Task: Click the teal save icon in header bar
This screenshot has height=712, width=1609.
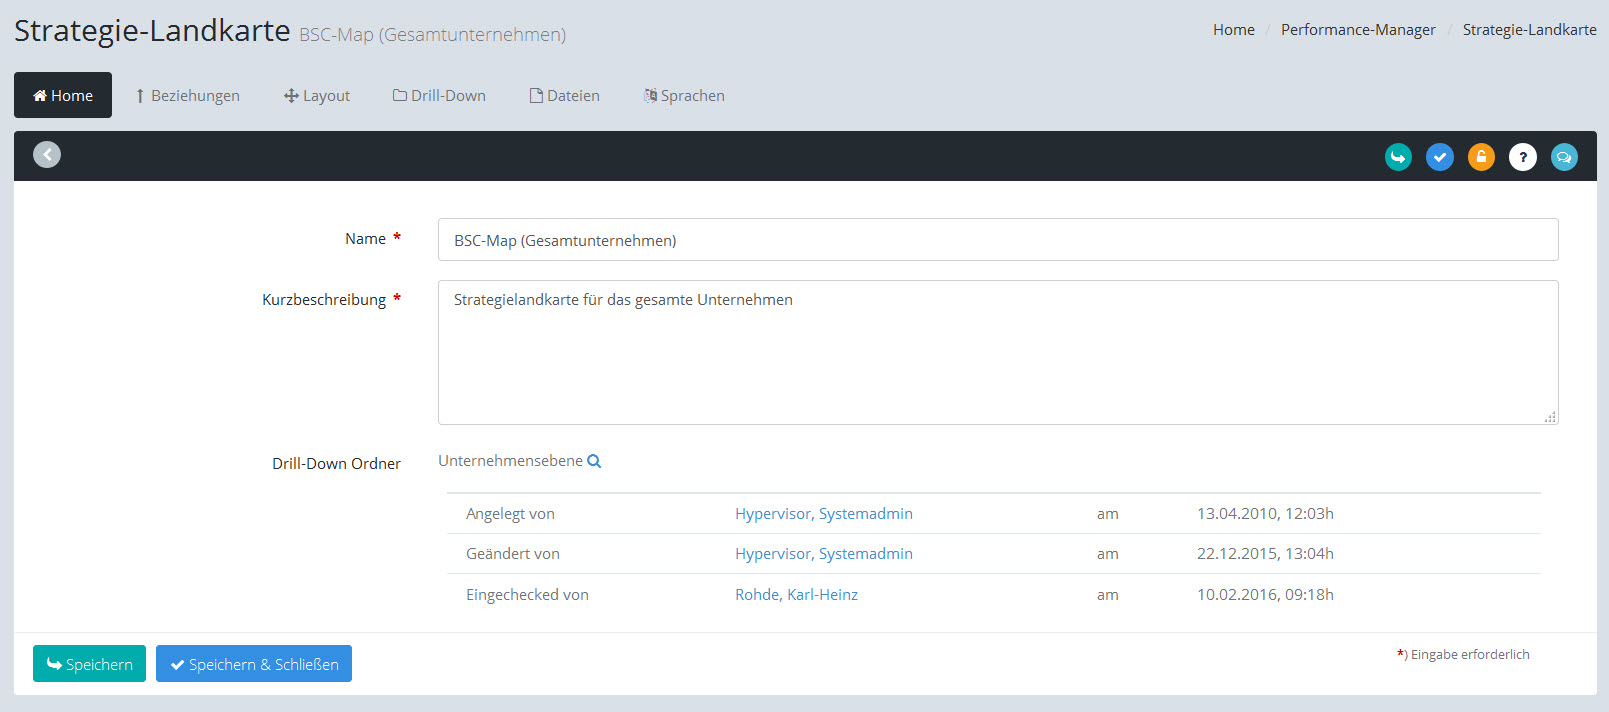Action: click(1398, 157)
